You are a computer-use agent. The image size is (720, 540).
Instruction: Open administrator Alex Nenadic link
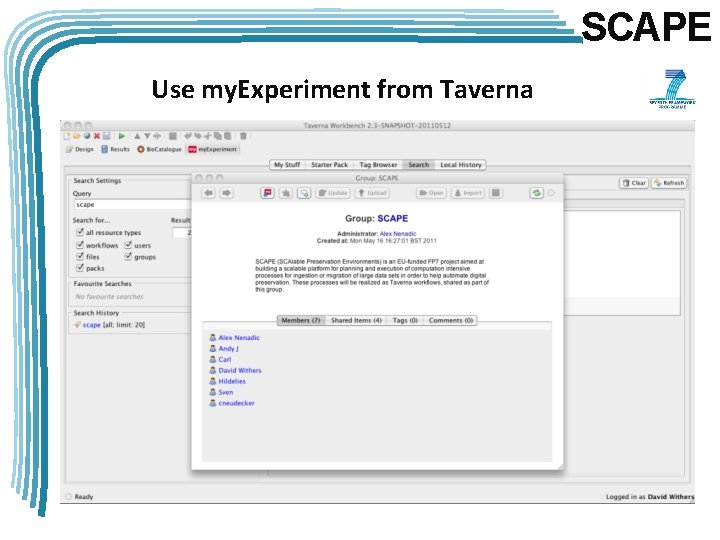click(x=398, y=234)
